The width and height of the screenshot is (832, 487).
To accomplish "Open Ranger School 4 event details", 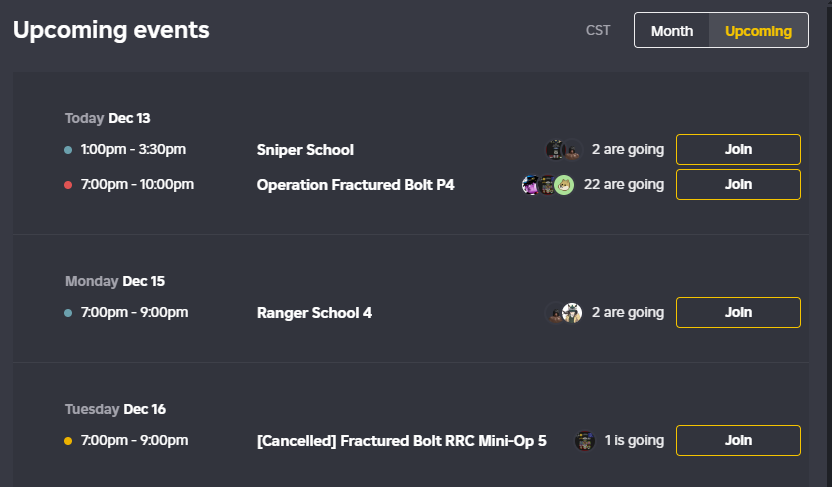I will (314, 313).
